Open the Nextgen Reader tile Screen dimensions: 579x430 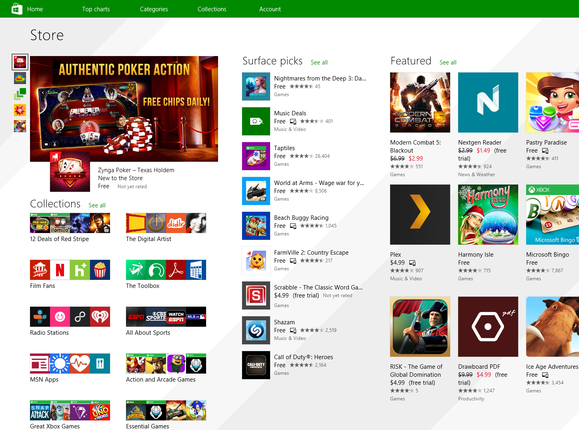(x=488, y=102)
